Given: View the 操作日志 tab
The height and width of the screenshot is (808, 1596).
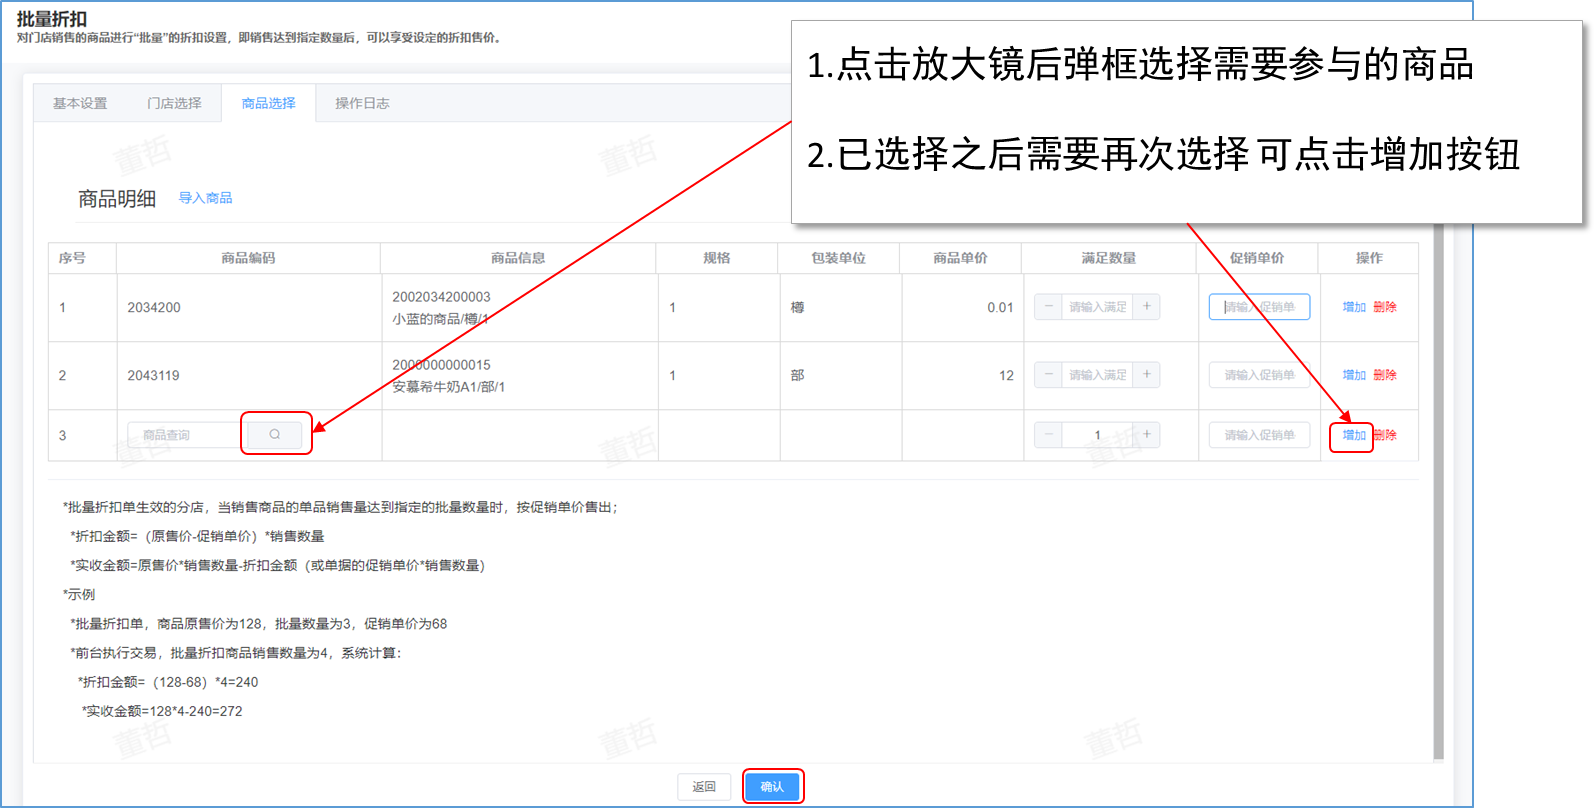Looking at the screenshot, I should tap(362, 103).
